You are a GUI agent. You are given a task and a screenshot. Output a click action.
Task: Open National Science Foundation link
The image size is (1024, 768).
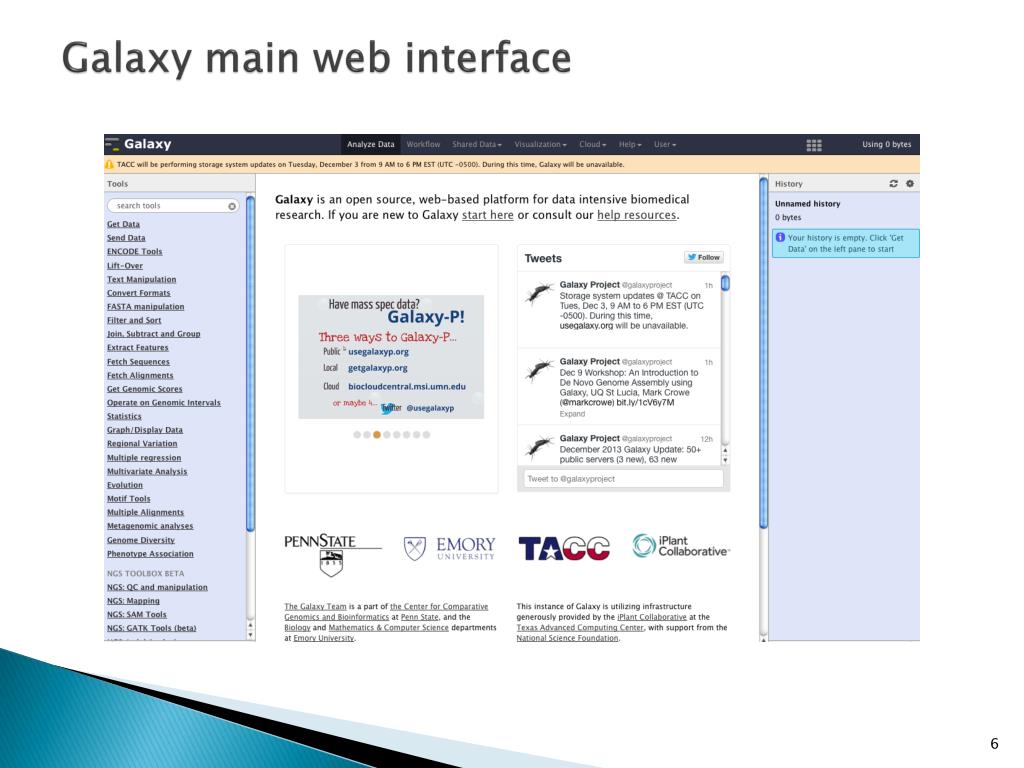pos(567,638)
